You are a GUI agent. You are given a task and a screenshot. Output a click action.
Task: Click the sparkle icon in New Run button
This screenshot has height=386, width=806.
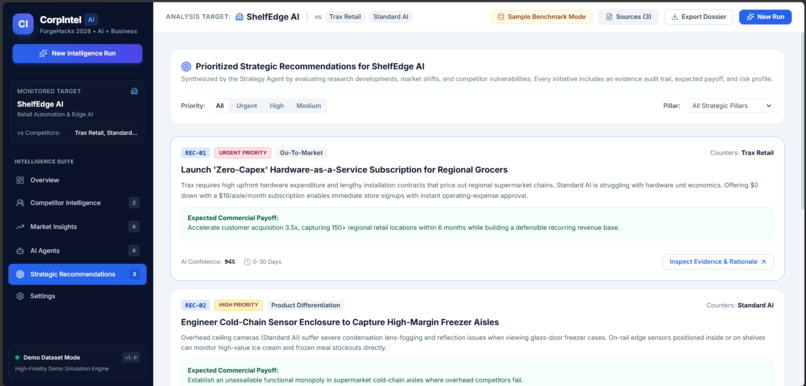[750, 17]
